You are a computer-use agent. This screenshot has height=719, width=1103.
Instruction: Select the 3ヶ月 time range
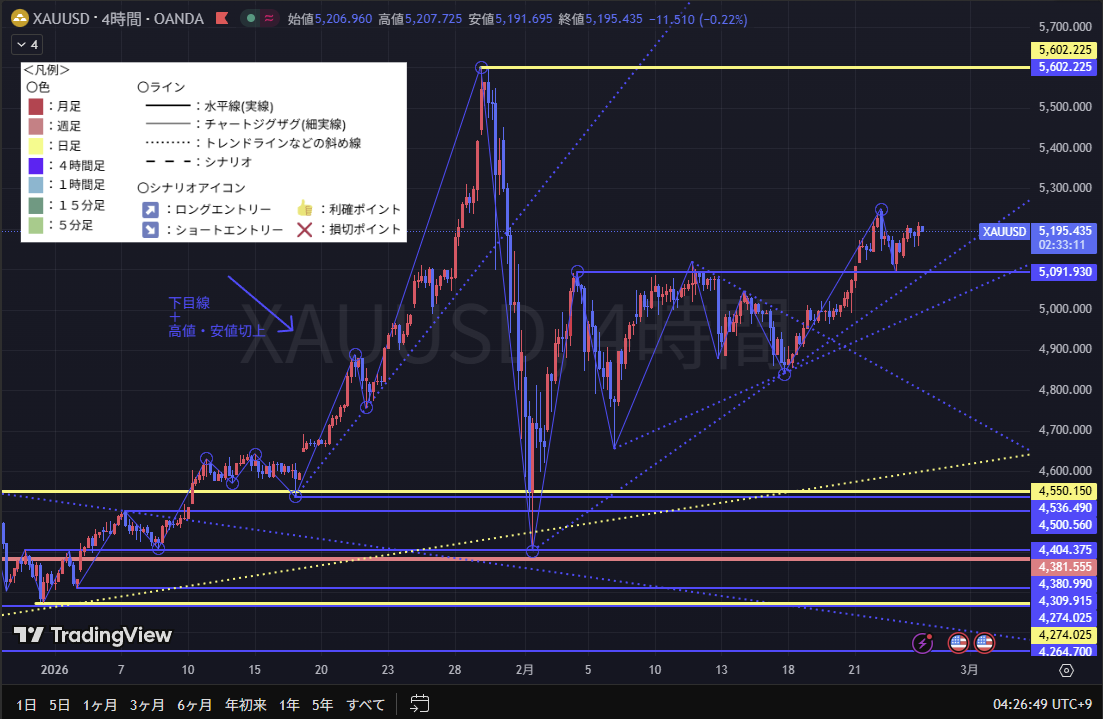point(147,704)
